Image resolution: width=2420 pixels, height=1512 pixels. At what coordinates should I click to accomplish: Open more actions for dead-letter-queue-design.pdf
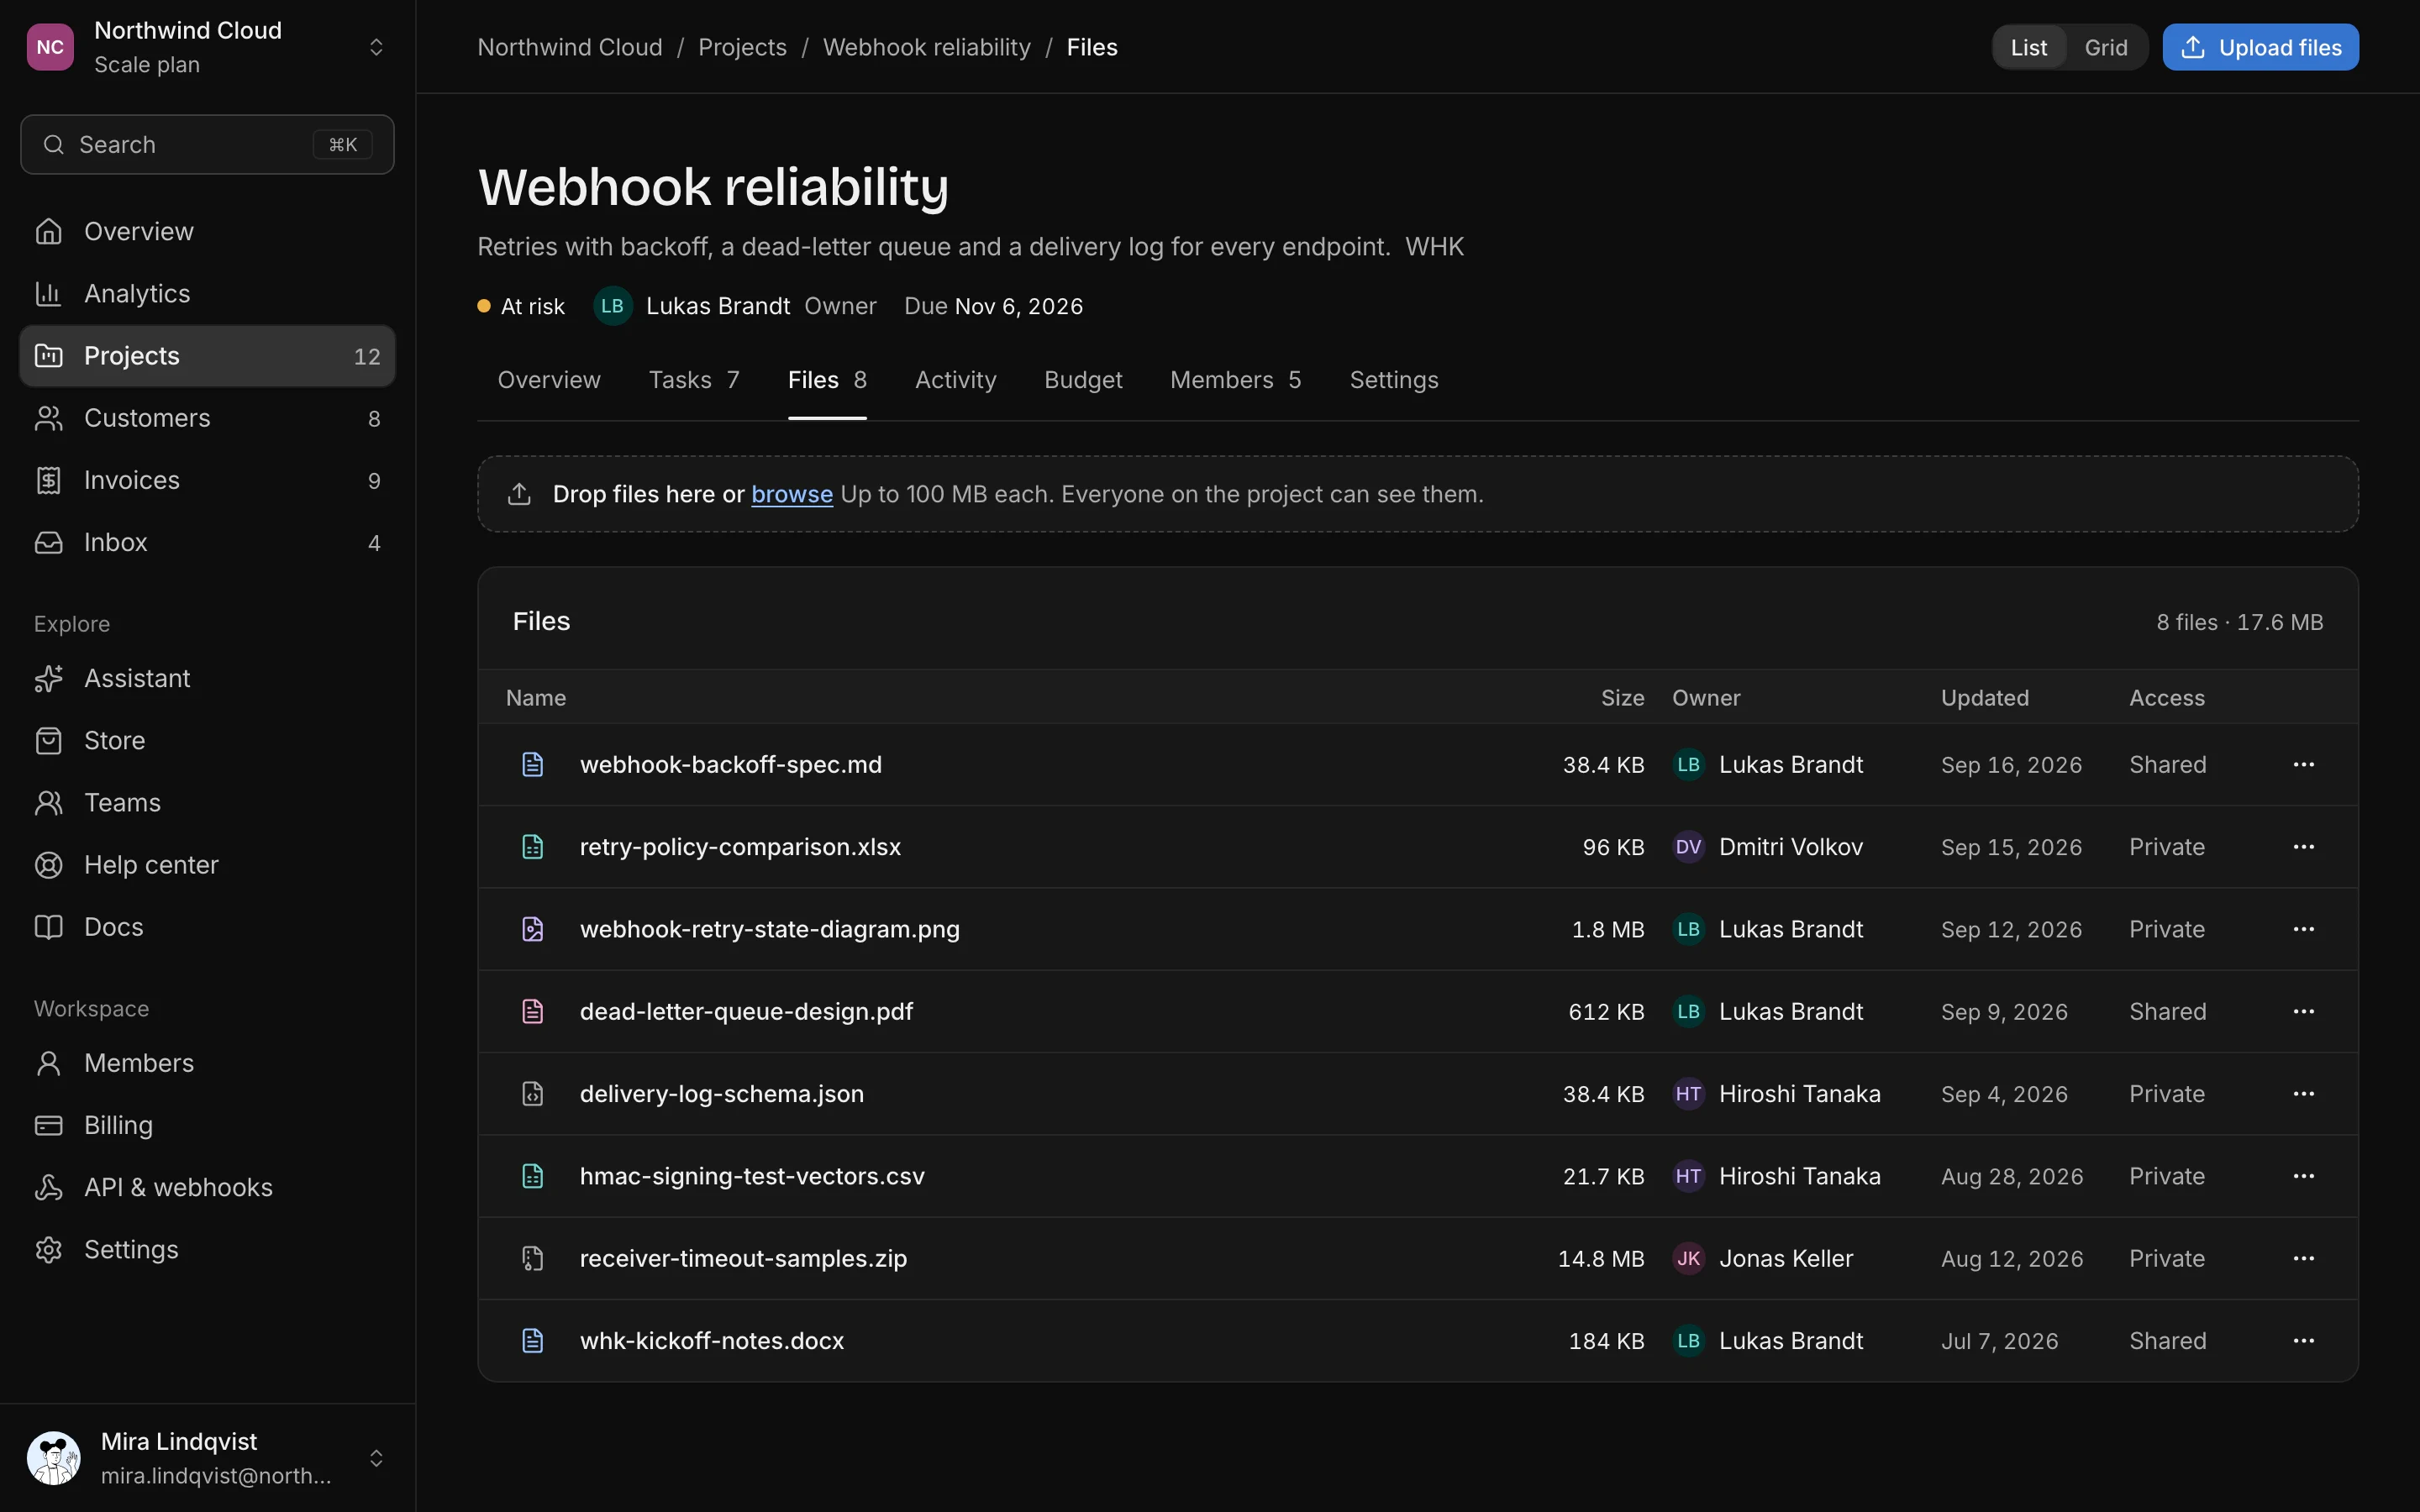2303,1011
